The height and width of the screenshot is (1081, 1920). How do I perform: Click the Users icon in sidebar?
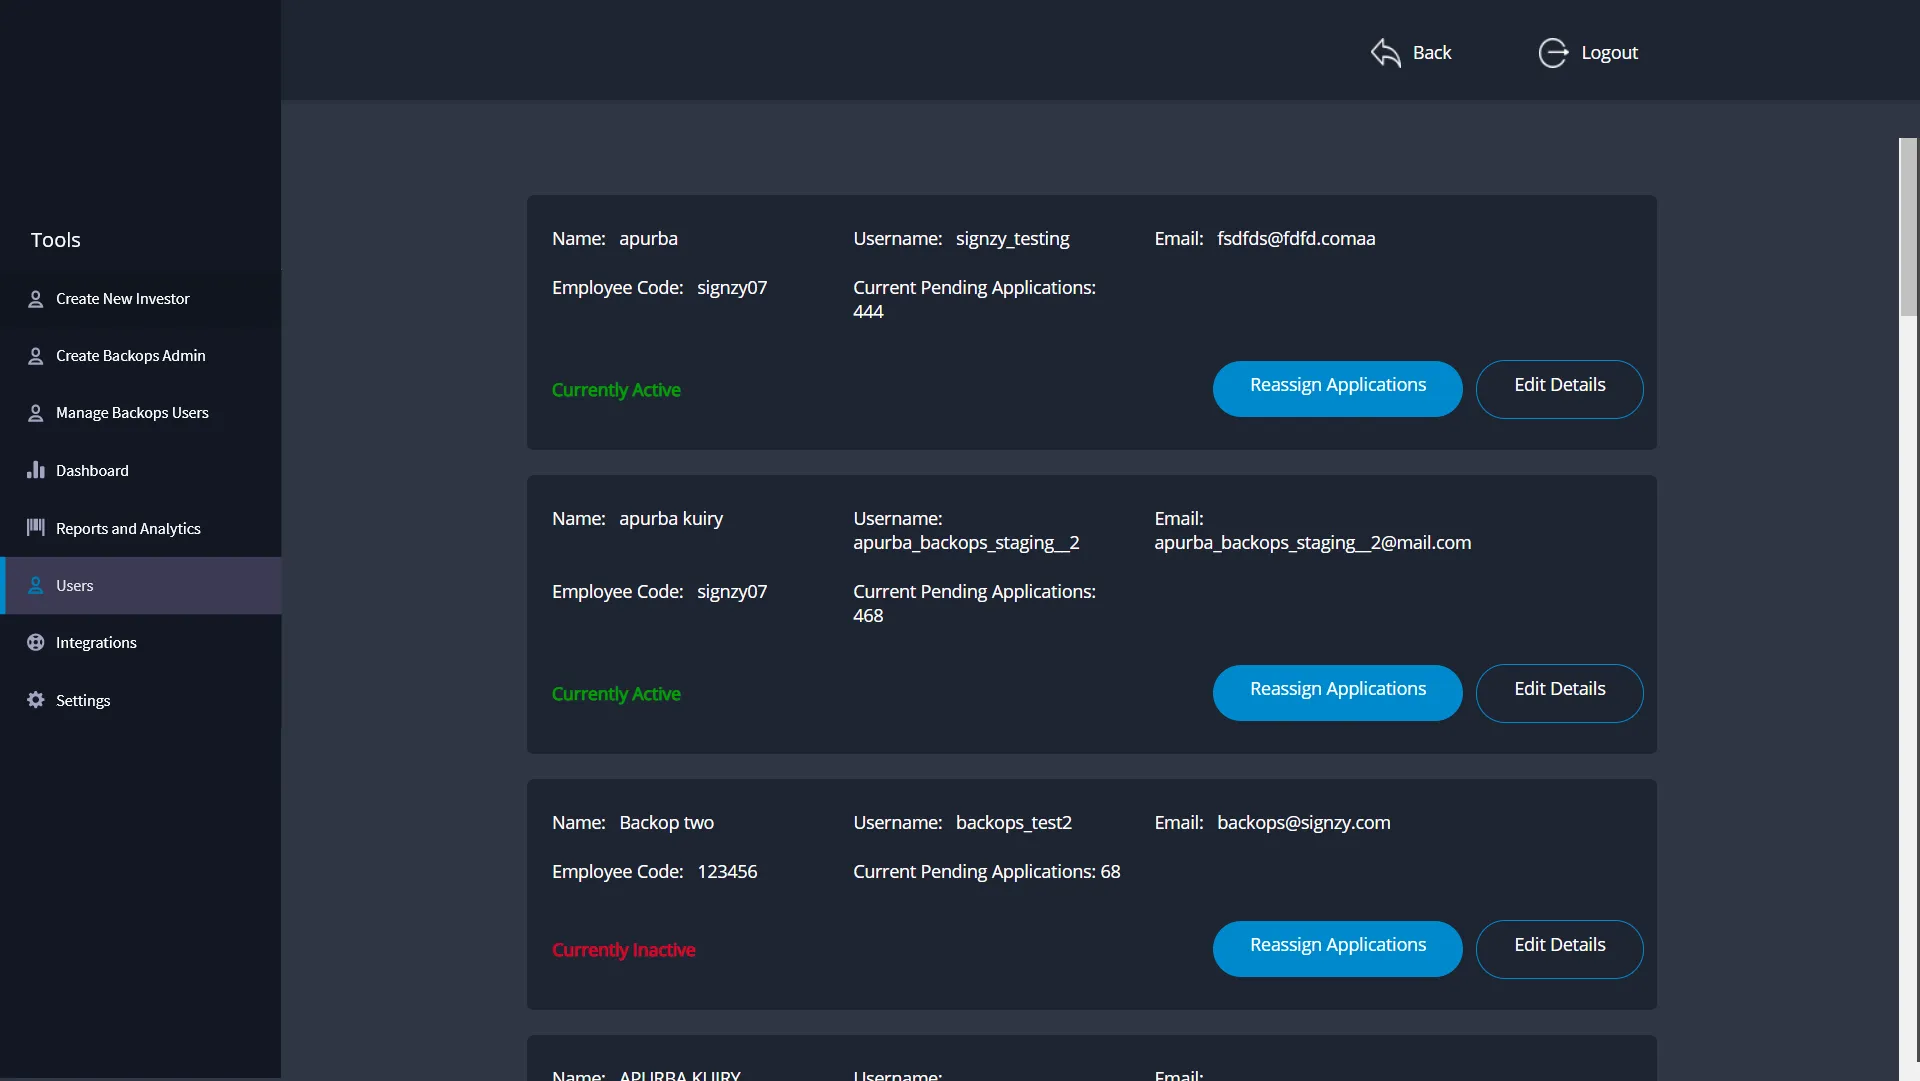click(x=36, y=586)
